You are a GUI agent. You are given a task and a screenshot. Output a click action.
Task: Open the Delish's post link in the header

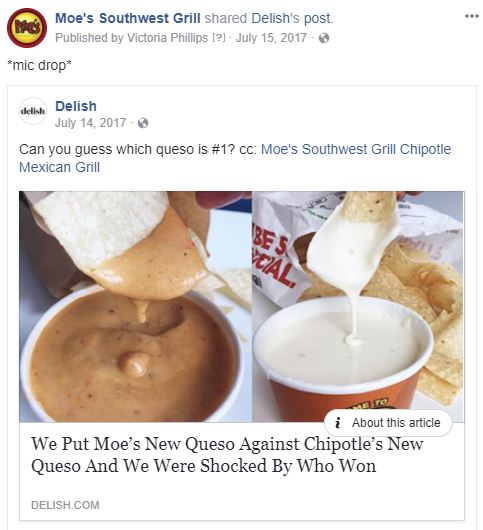(x=292, y=18)
